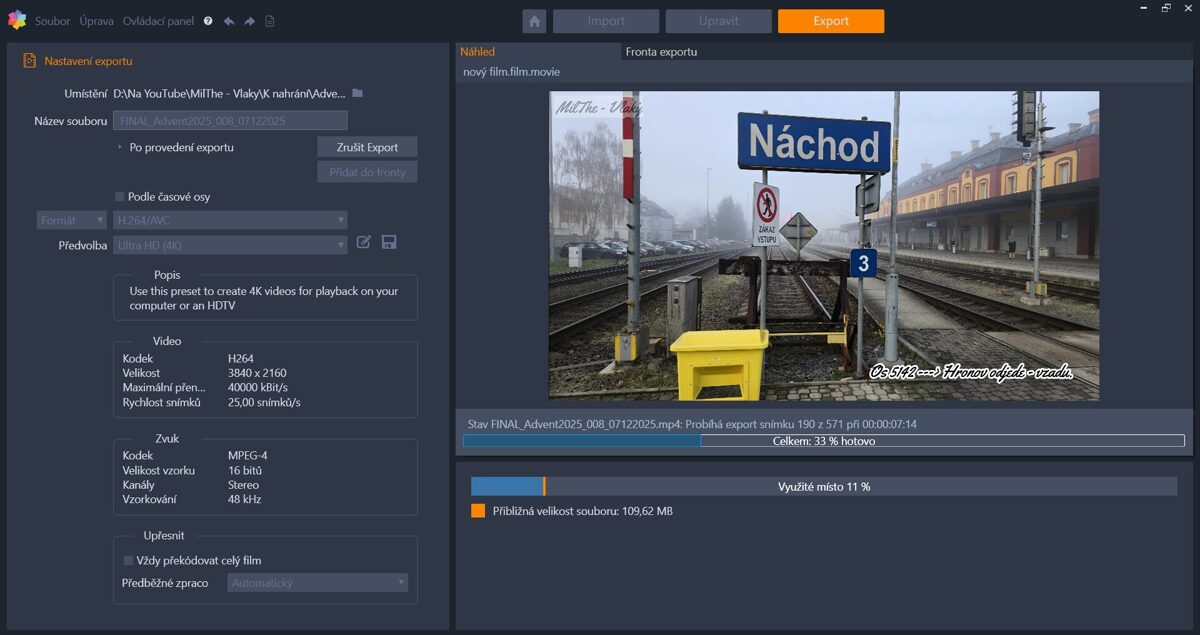Screen dimensions: 1200x635
Task: Open the Ultra HD (4K) preset dropdown
Action: [230, 245]
